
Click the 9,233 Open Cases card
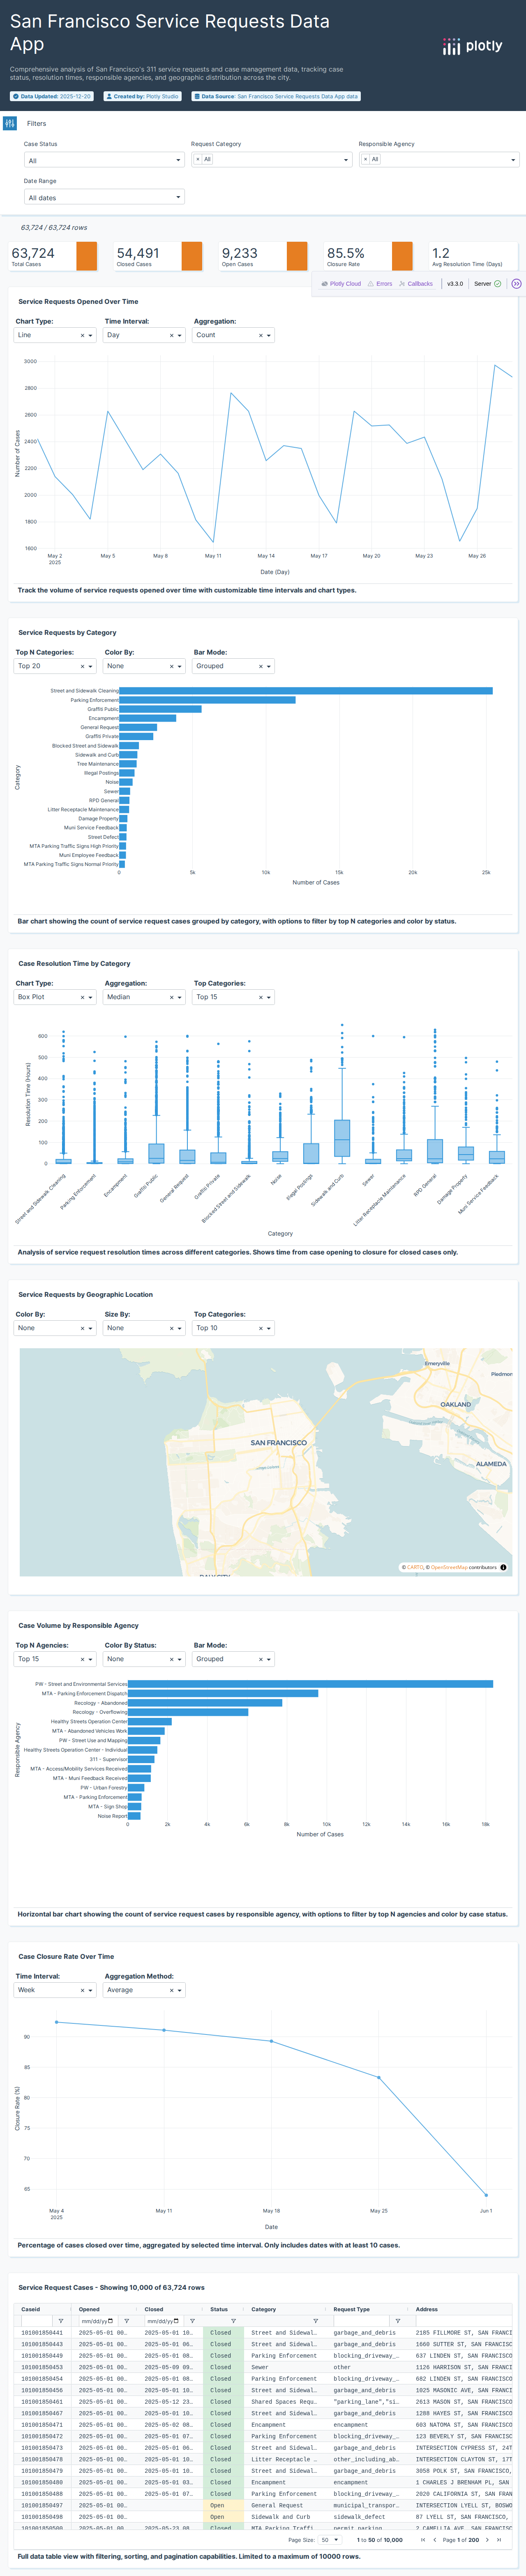click(264, 257)
